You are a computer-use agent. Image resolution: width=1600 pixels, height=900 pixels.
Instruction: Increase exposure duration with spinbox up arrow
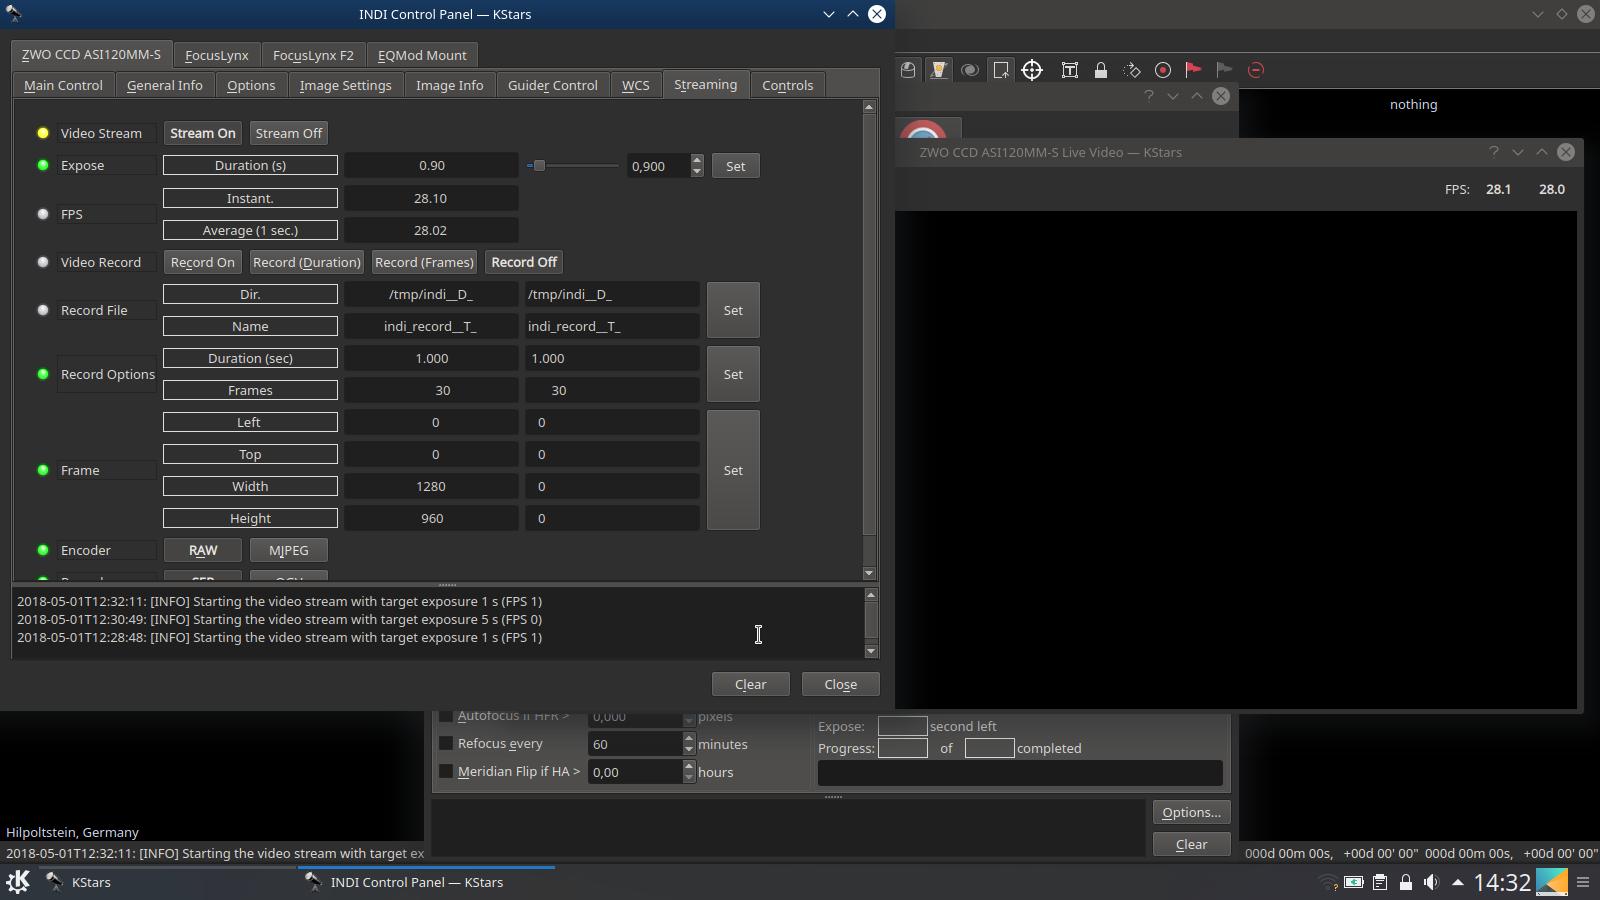coord(697,160)
